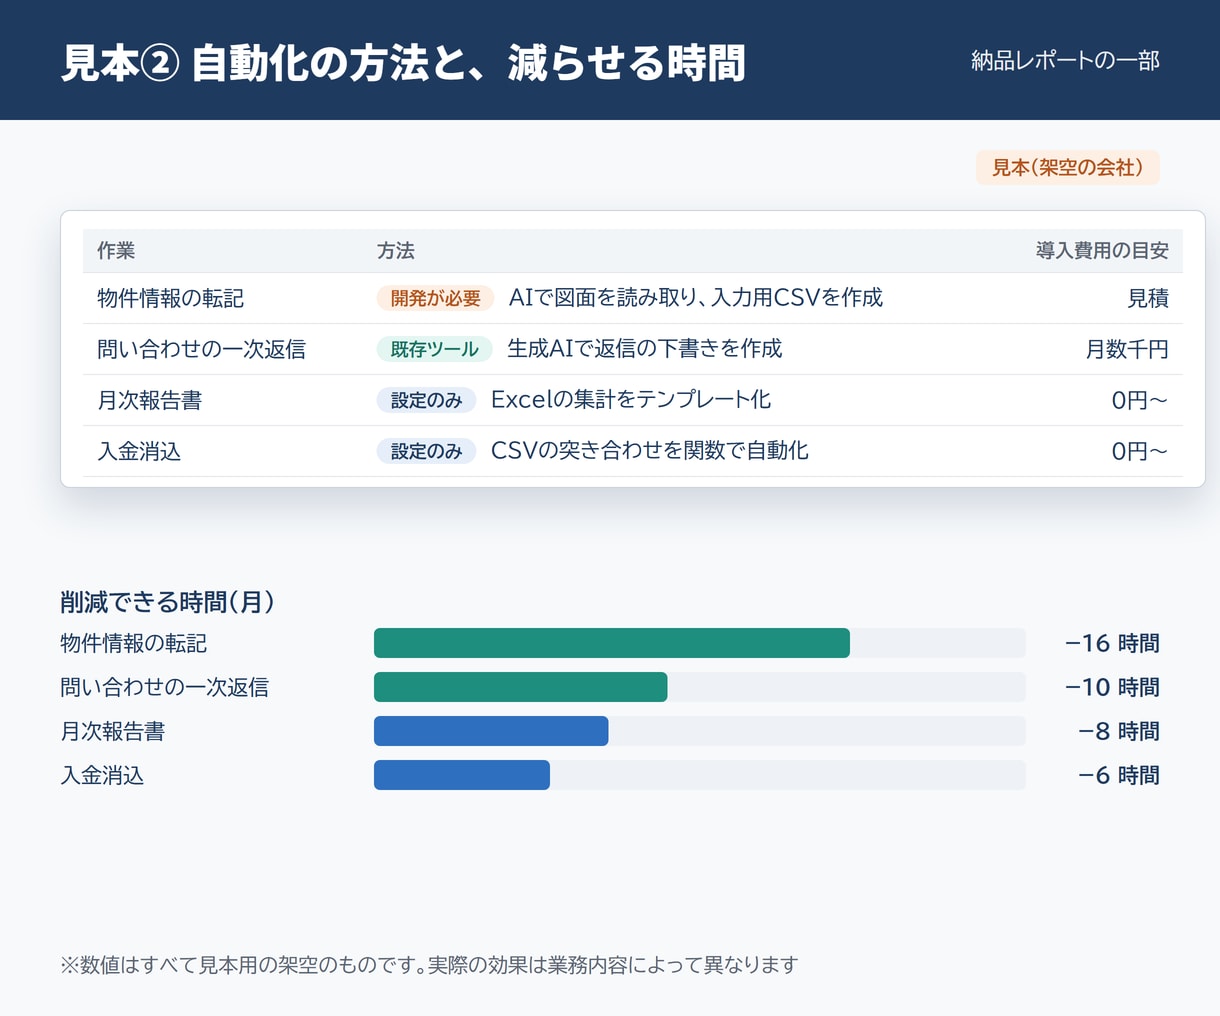Click the green bar for 問い合わせの一次返信
The height and width of the screenshot is (1016, 1220).
point(521,687)
